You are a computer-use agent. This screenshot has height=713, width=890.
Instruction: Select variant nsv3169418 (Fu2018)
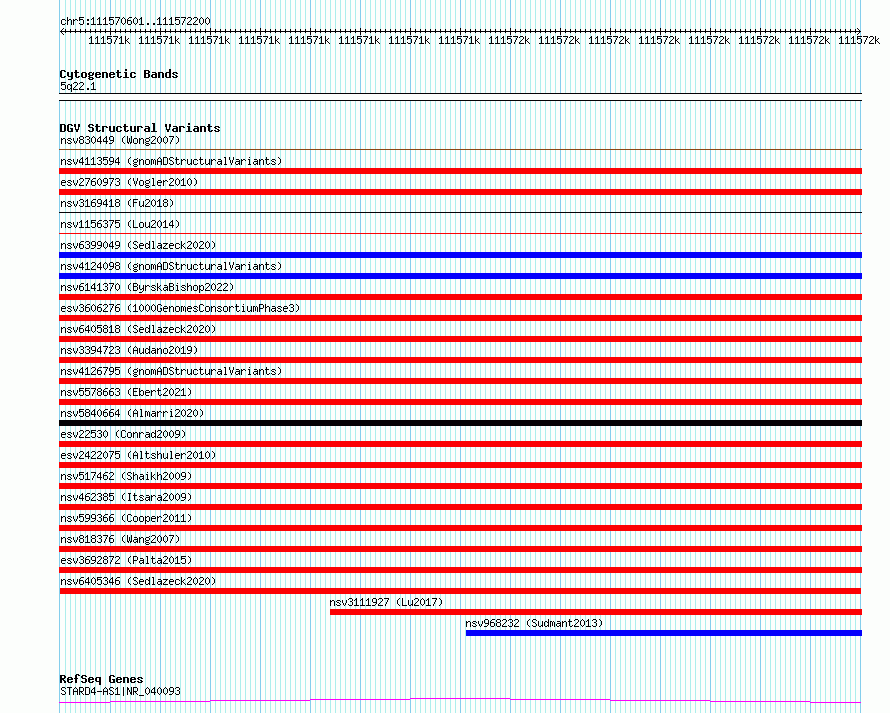point(117,203)
